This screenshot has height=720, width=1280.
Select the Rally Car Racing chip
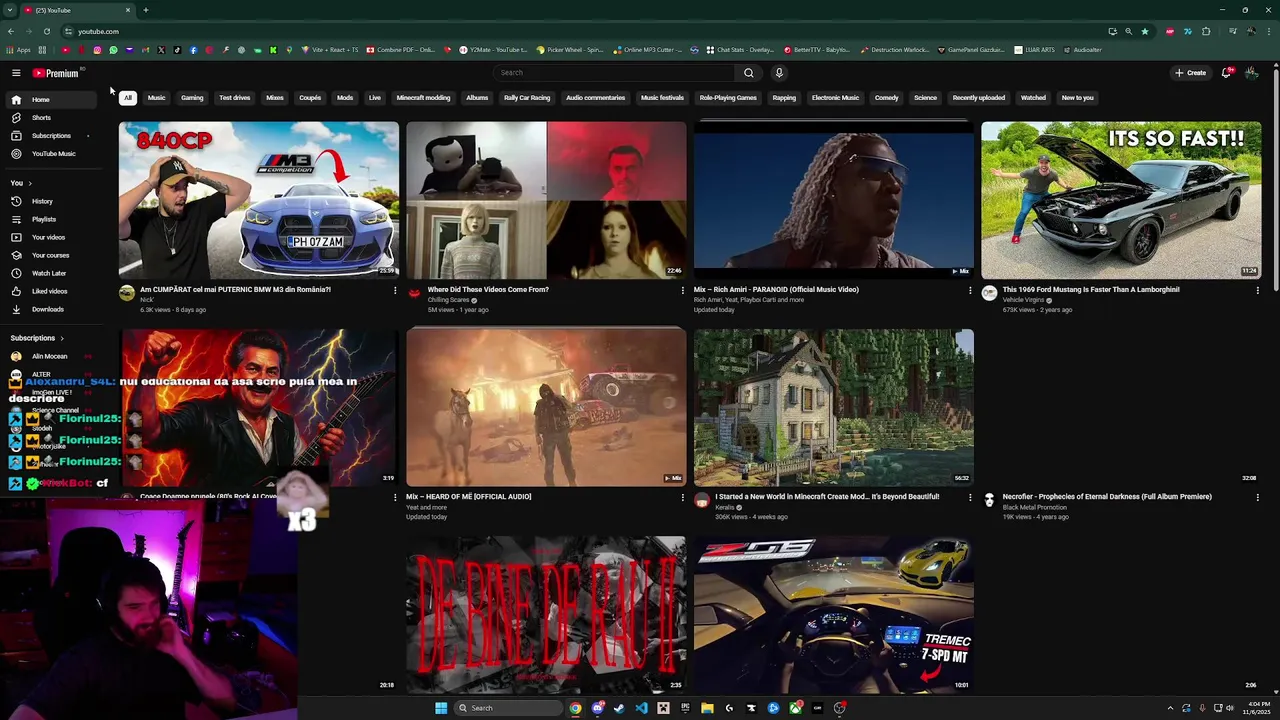pos(527,98)
